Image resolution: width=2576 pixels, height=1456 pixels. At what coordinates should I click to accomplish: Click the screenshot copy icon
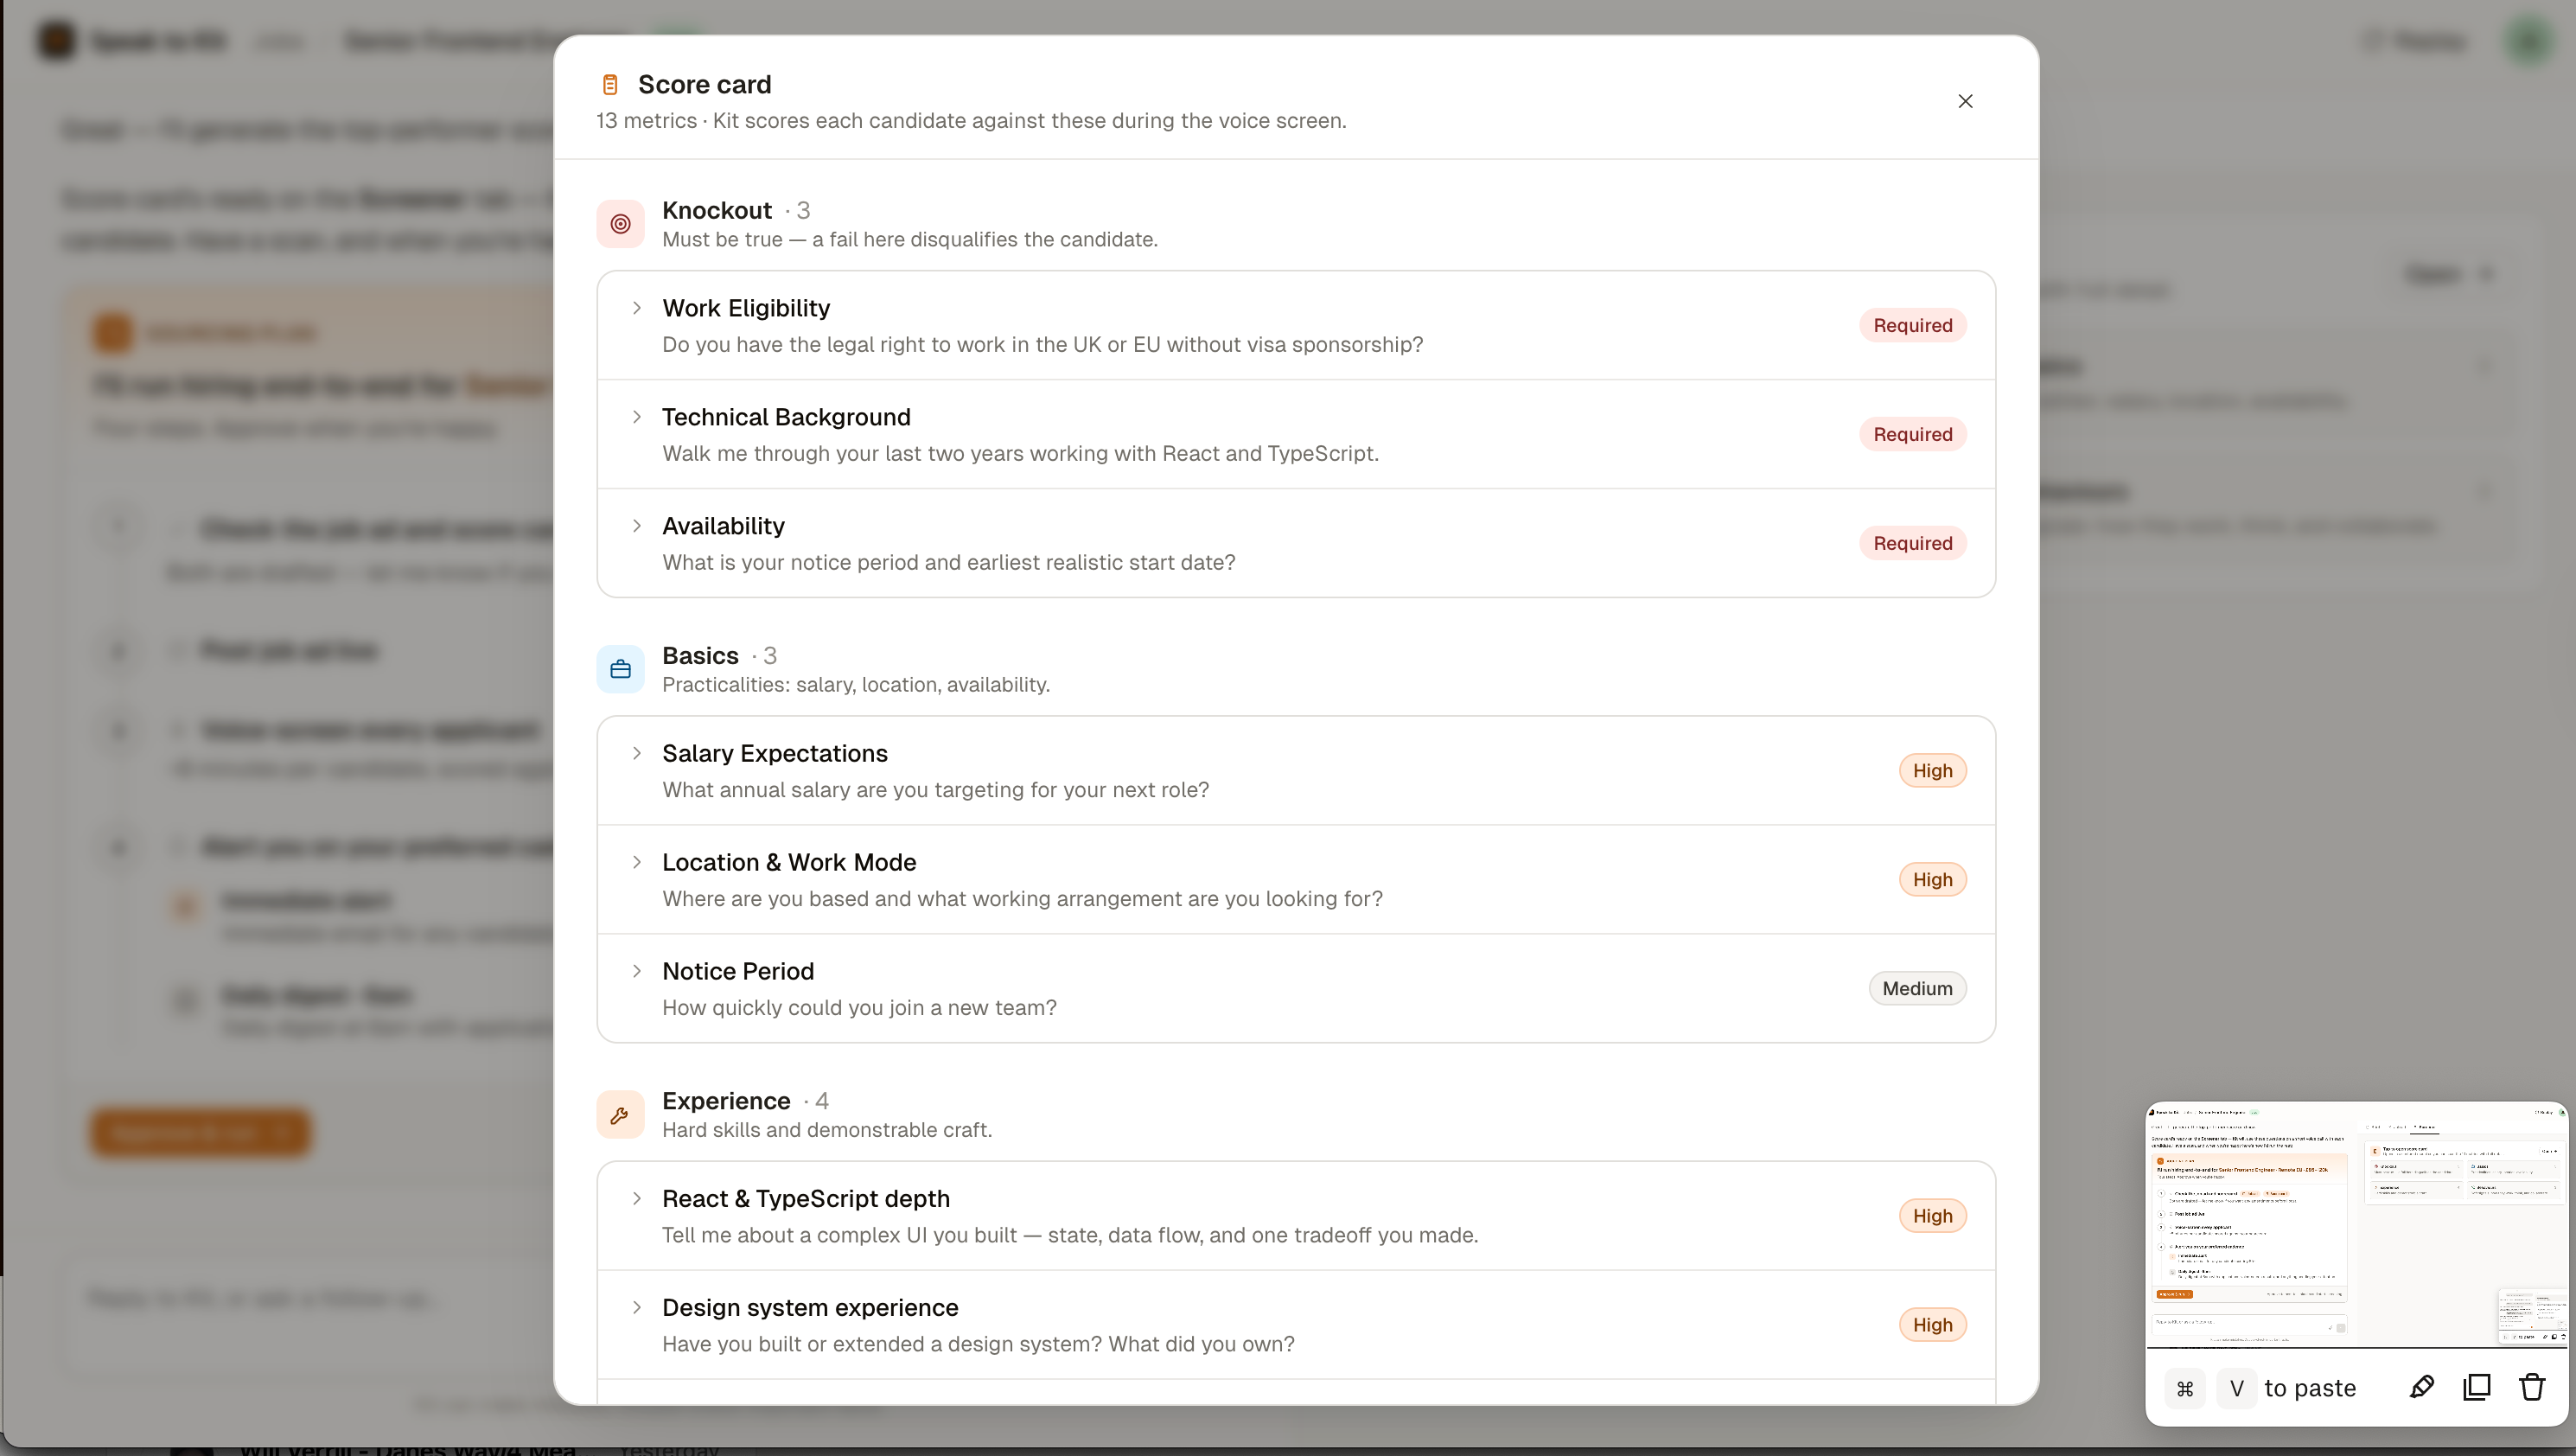(2477, 1387)
